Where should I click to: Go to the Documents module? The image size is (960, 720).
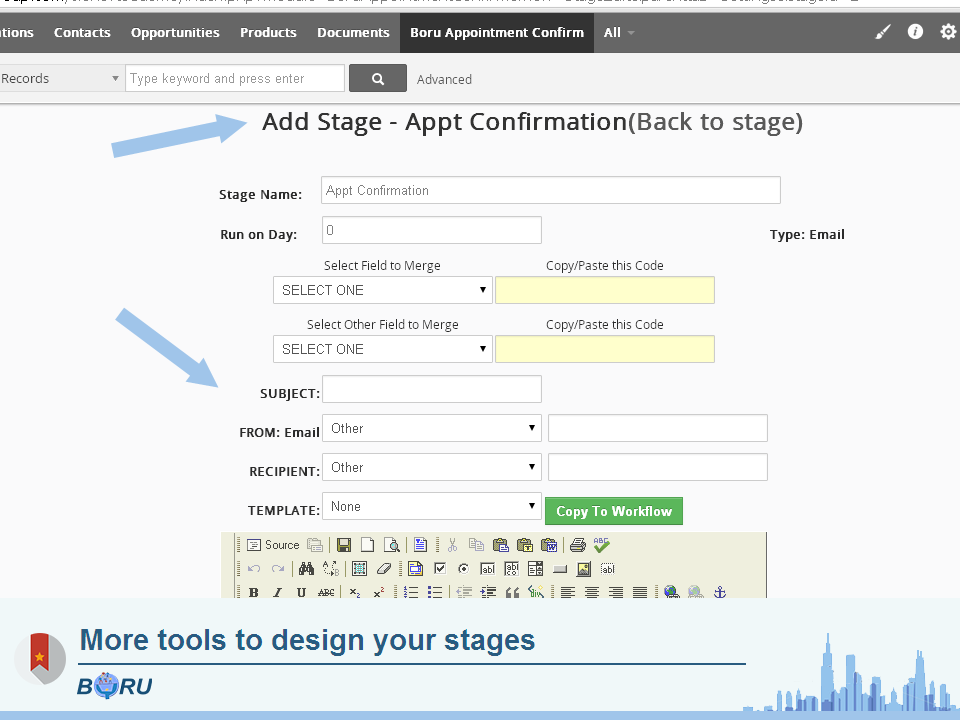[x=353, y=32]
